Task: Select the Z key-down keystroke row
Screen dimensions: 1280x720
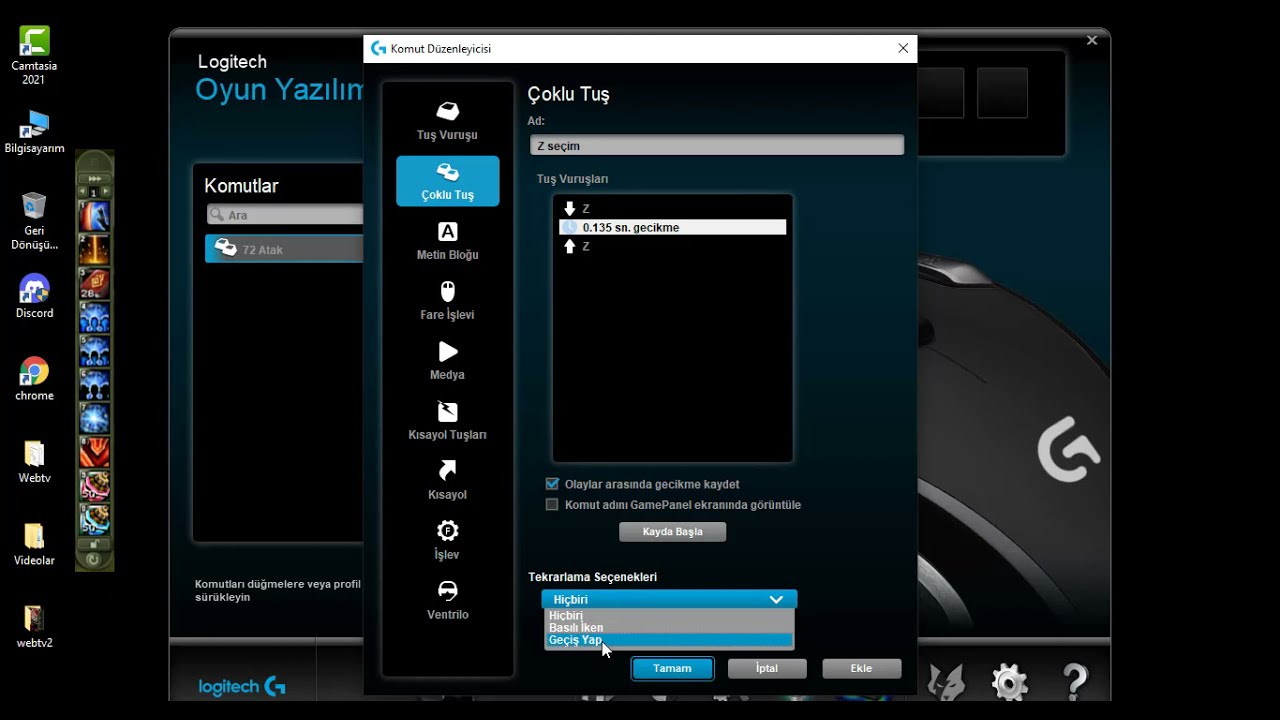Action: coord(672,209)
